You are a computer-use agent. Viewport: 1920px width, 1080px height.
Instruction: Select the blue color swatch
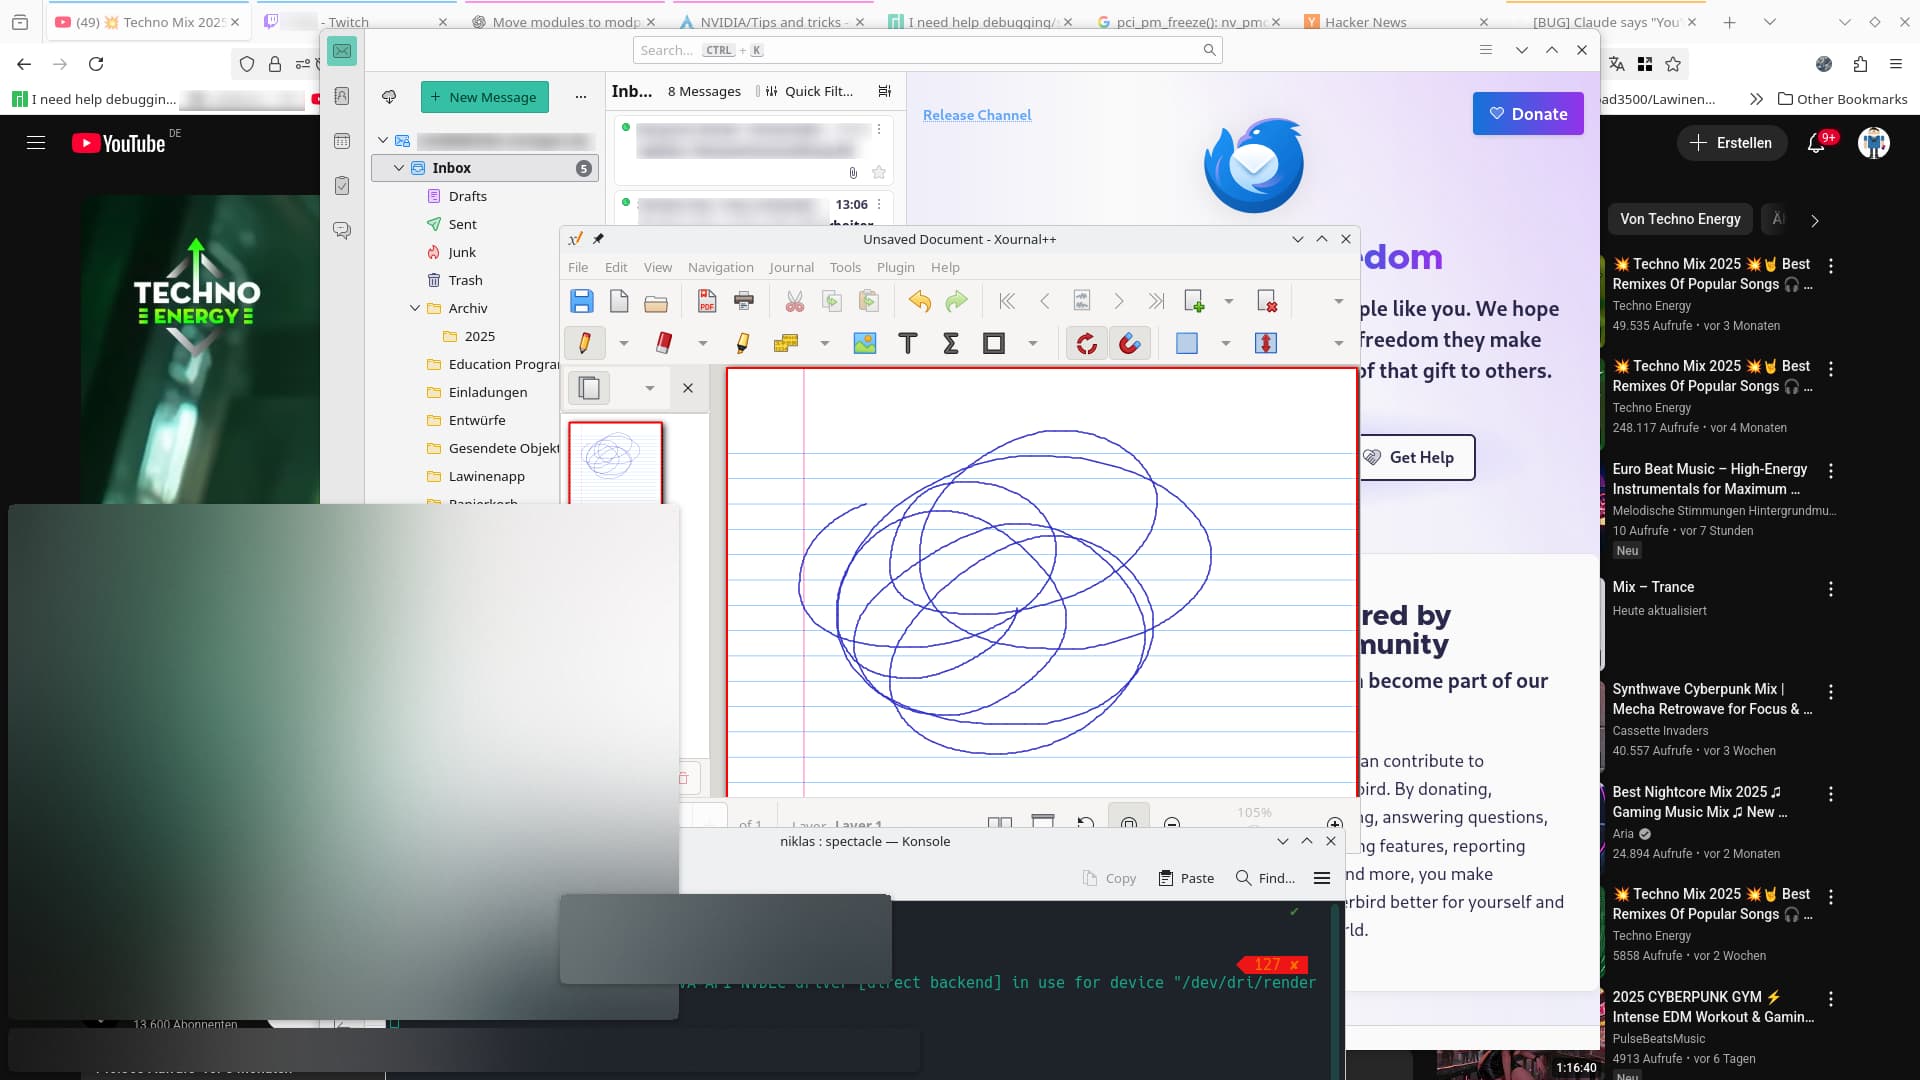pyautogui.click(x=1186, y=343)
